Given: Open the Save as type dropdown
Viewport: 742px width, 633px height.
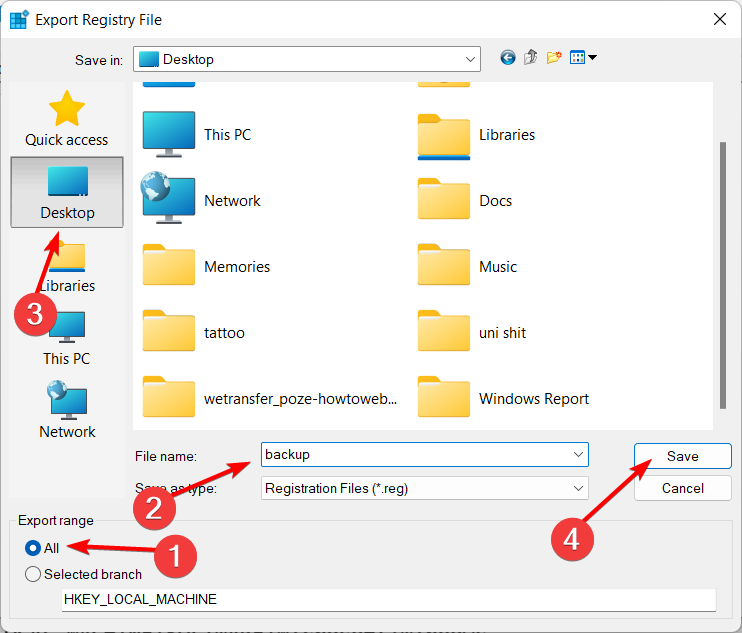Looking at the screenshot, I should [x=424, y=488].
